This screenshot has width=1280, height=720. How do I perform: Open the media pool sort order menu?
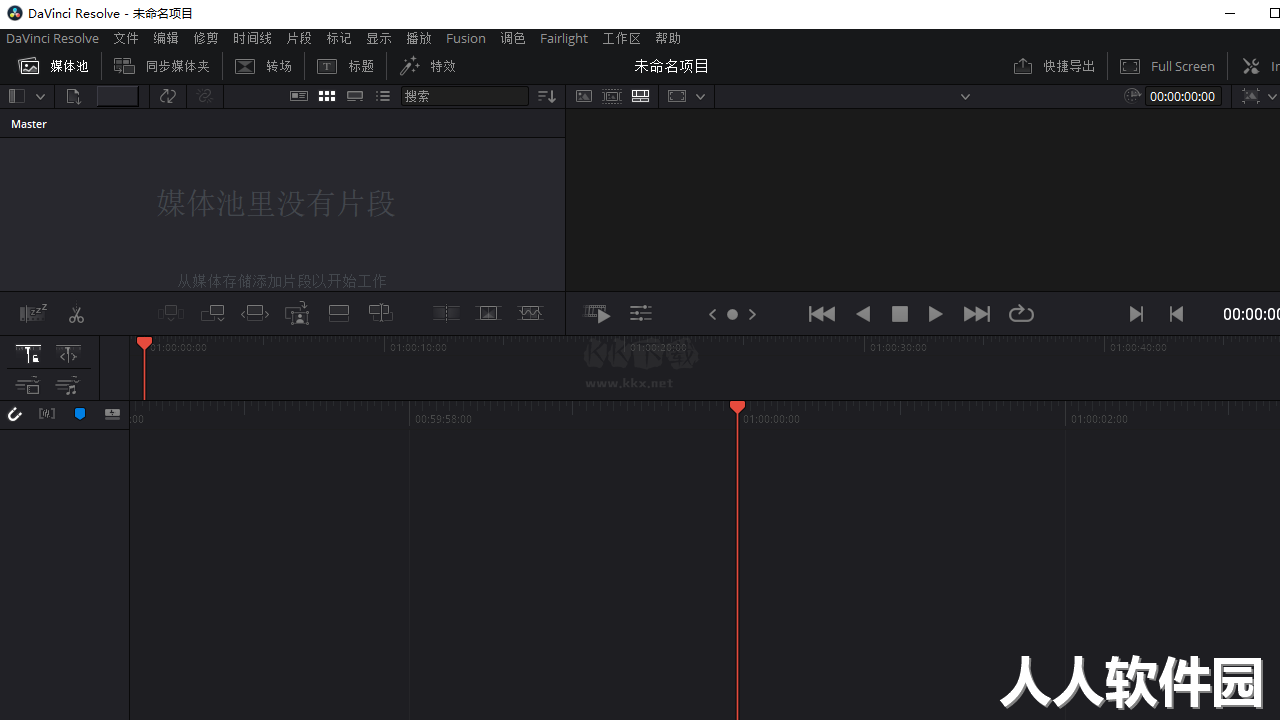[547, 96]
